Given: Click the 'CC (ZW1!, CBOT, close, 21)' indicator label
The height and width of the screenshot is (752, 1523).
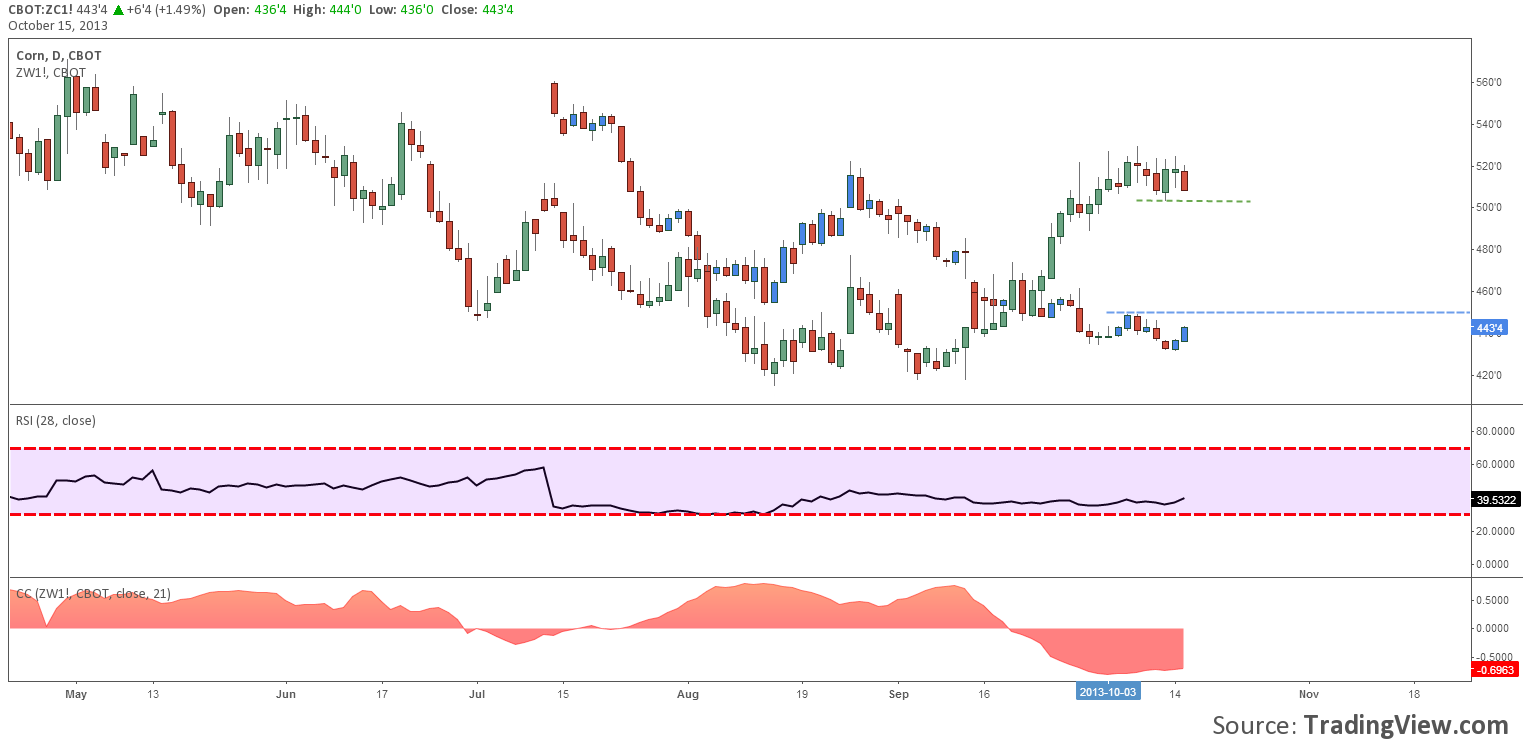Looking at the screenshot, I should click(x=93, y=593).
